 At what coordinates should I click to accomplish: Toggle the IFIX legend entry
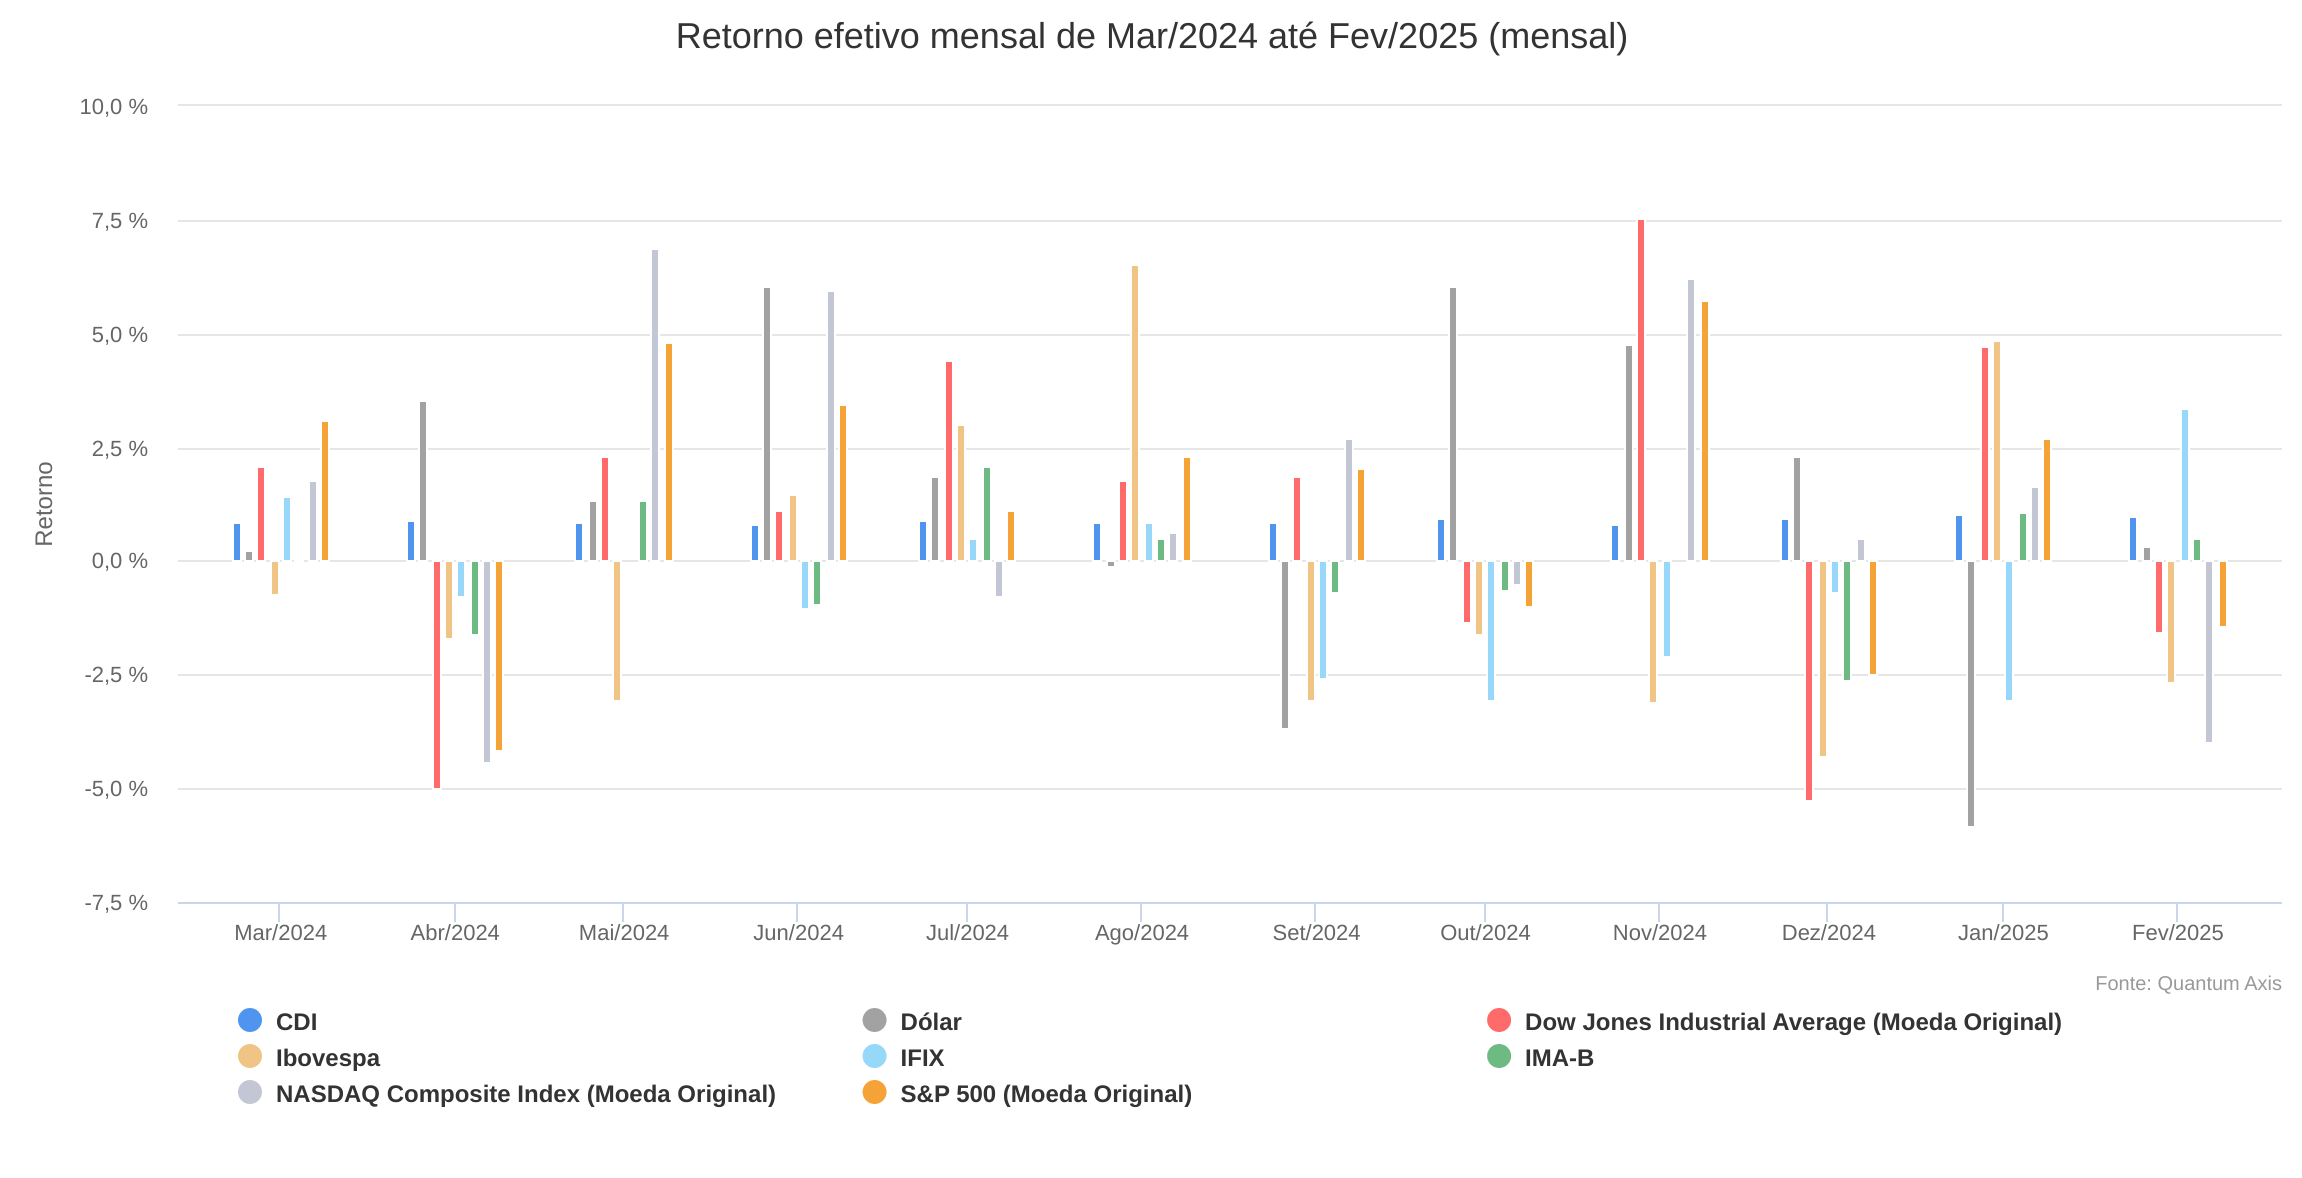(x=903, y=1057)
